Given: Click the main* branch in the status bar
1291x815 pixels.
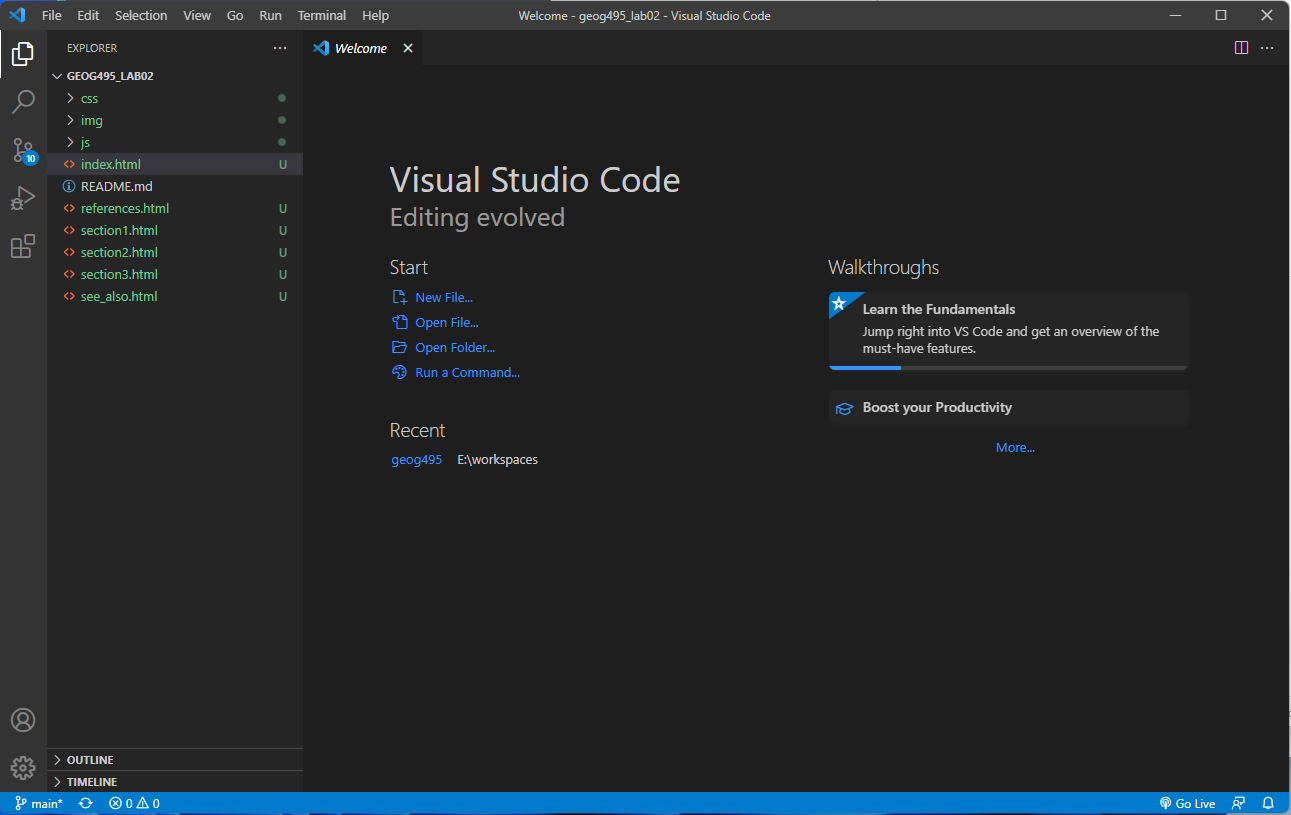Looking at the screenshot, I should [x=39, y=803].
